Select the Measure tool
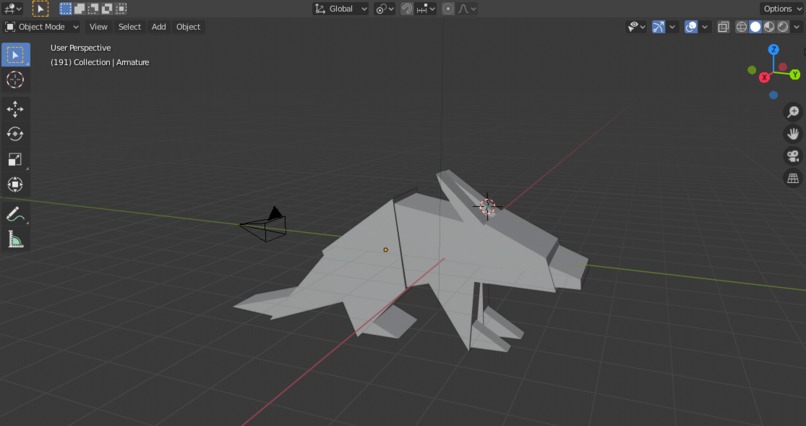Viewport: 806px width, 426px height. (15, 239)
